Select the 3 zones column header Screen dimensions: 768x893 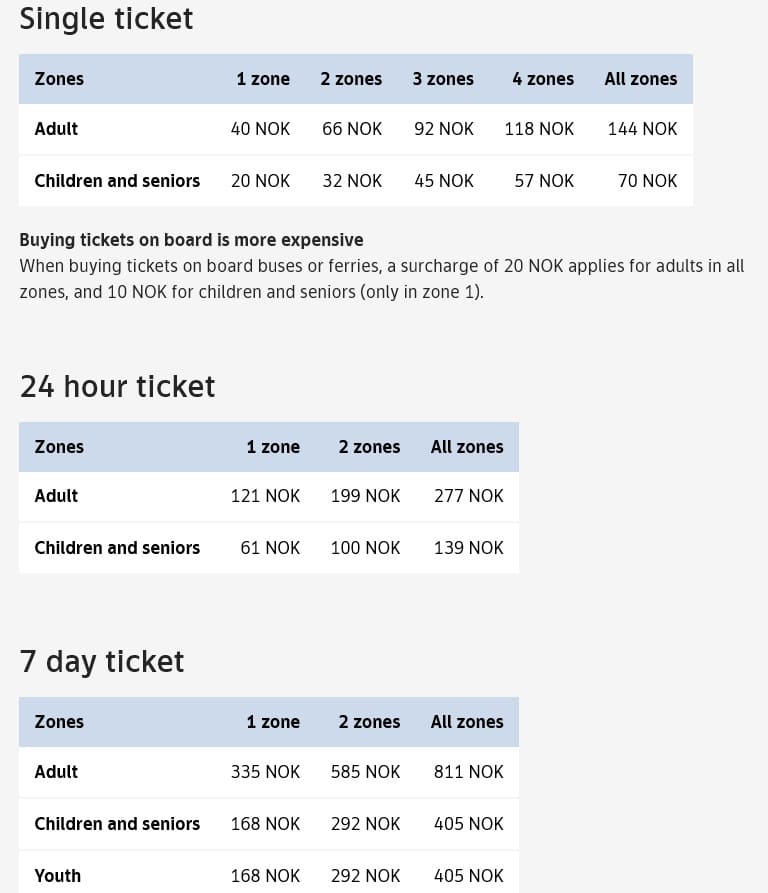point(443,79)
